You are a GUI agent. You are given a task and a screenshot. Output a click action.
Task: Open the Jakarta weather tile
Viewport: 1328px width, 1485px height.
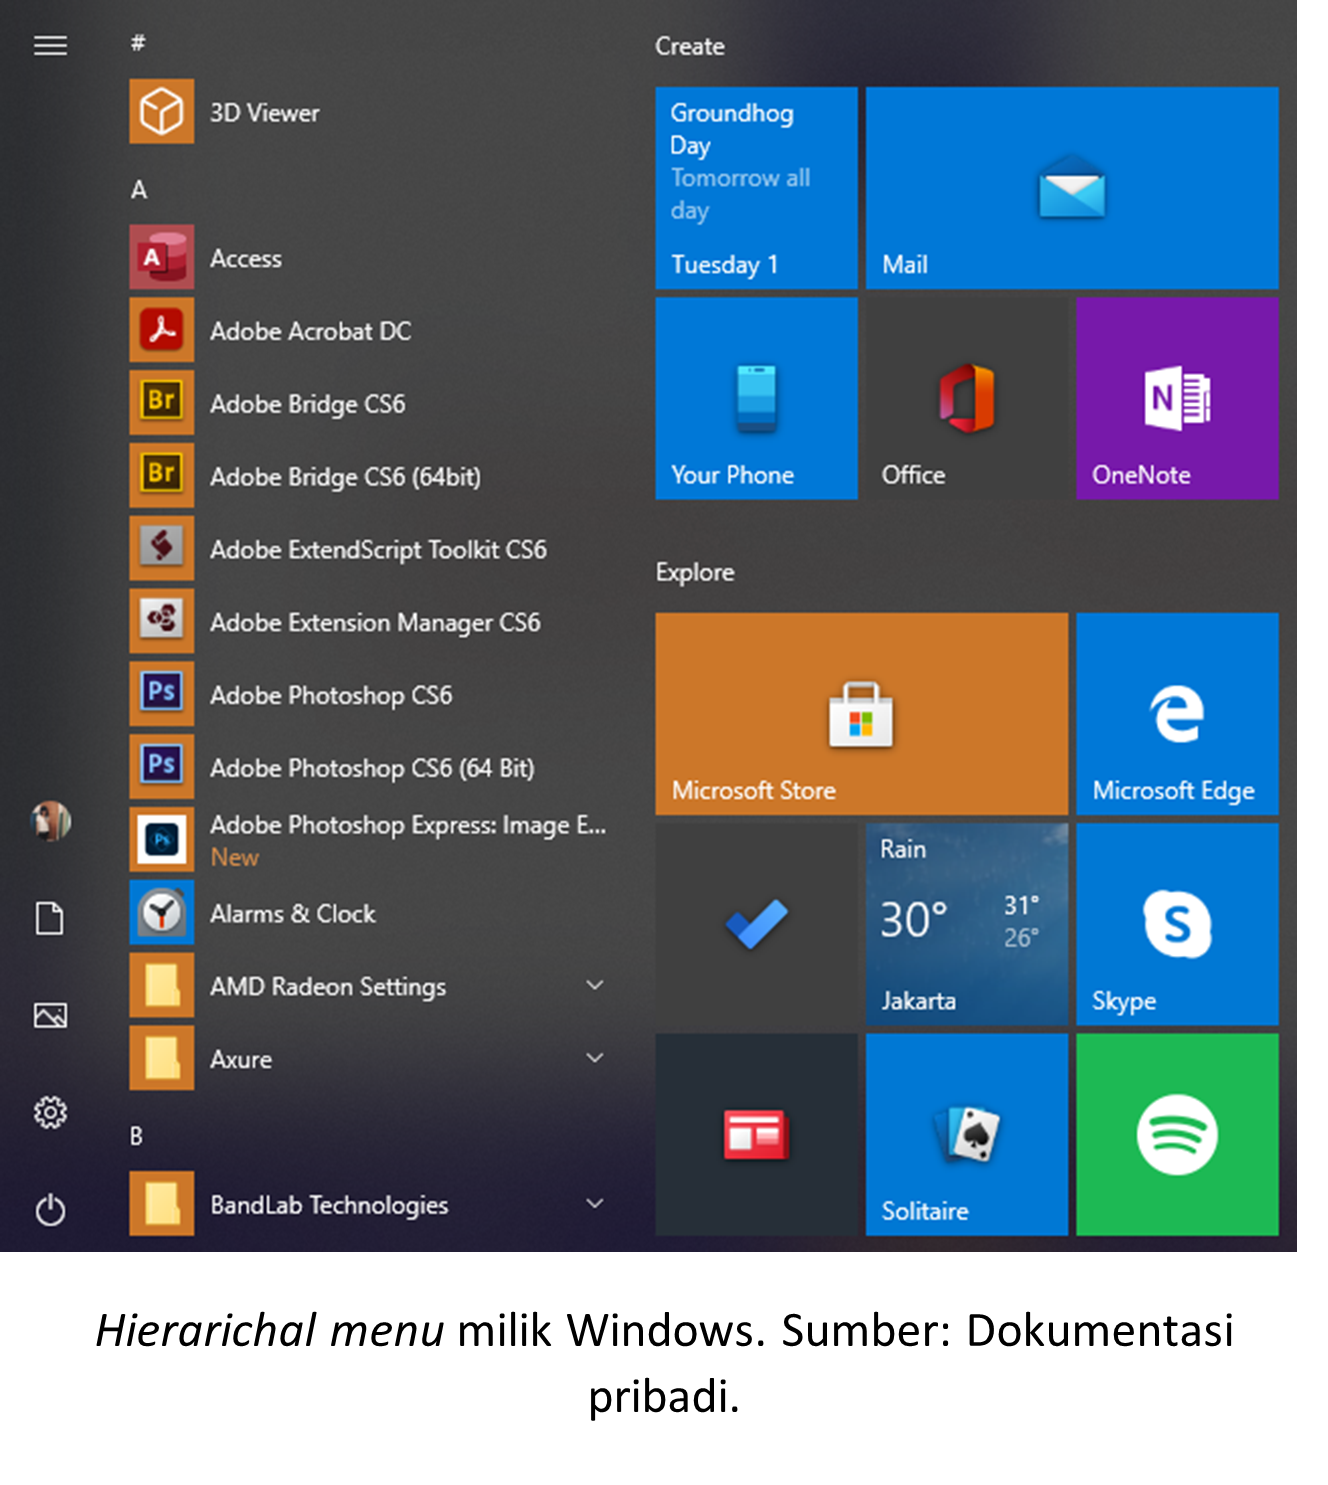[x=967, y=924]
